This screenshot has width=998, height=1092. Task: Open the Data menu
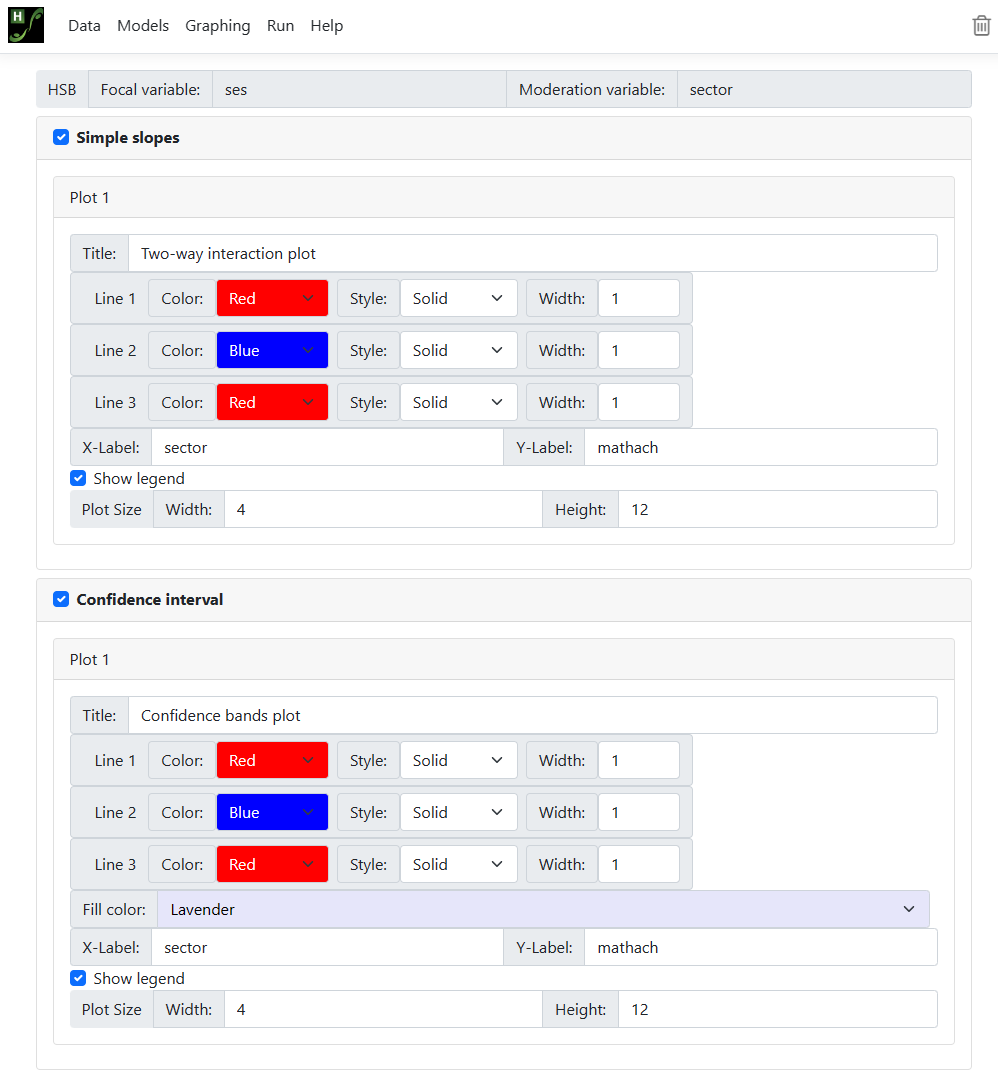coord(84,26)
